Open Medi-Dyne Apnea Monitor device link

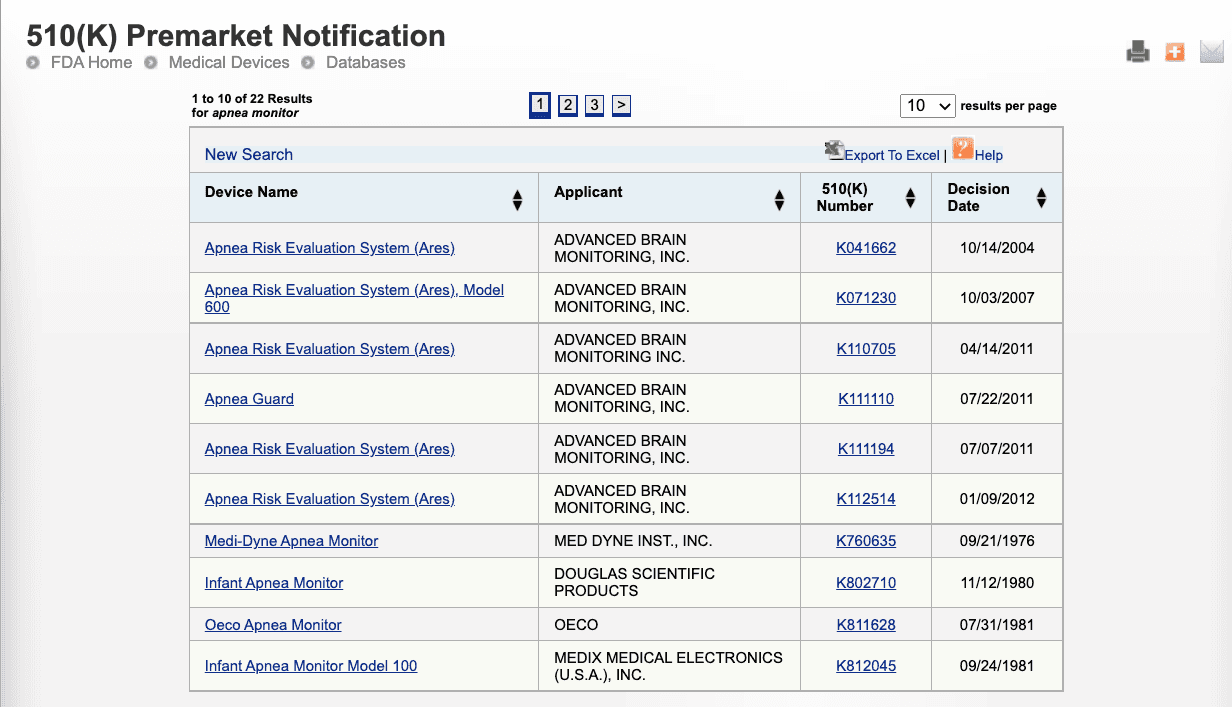[x=292, y=541]
